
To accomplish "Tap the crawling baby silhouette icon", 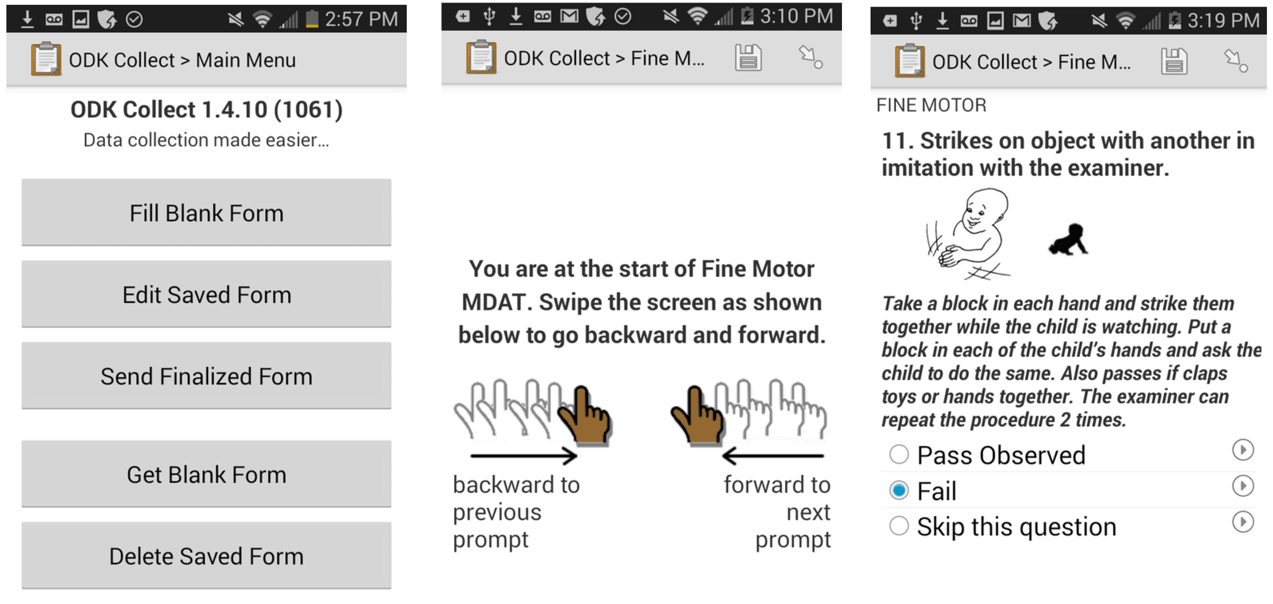I will click(1068, 239).
